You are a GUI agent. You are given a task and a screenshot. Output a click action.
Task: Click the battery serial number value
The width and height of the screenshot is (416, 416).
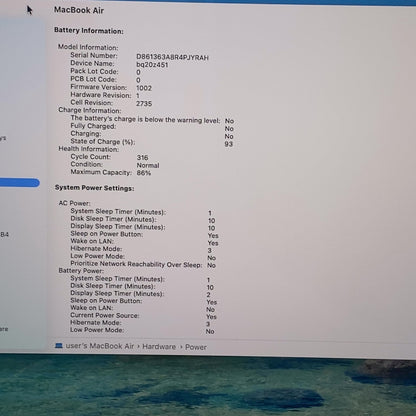(x=172, y=57)
